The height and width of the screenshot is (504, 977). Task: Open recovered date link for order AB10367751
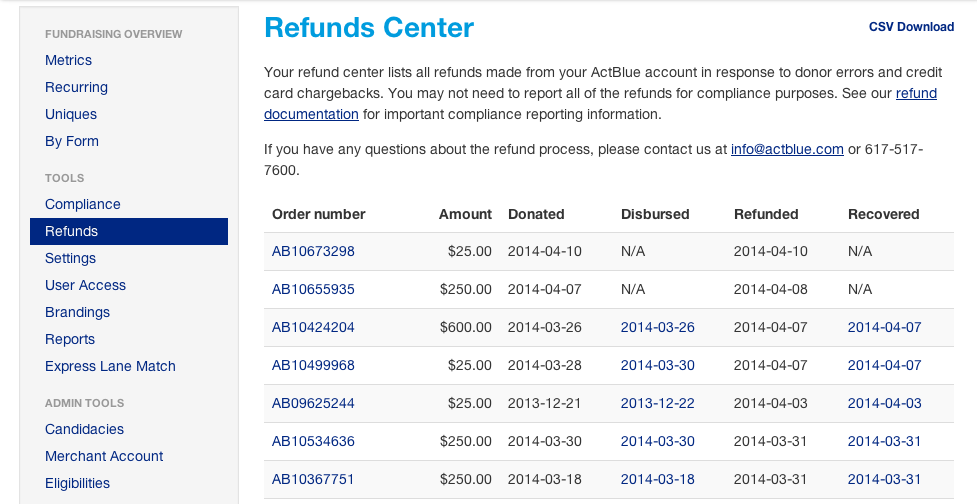coord(884,480)
